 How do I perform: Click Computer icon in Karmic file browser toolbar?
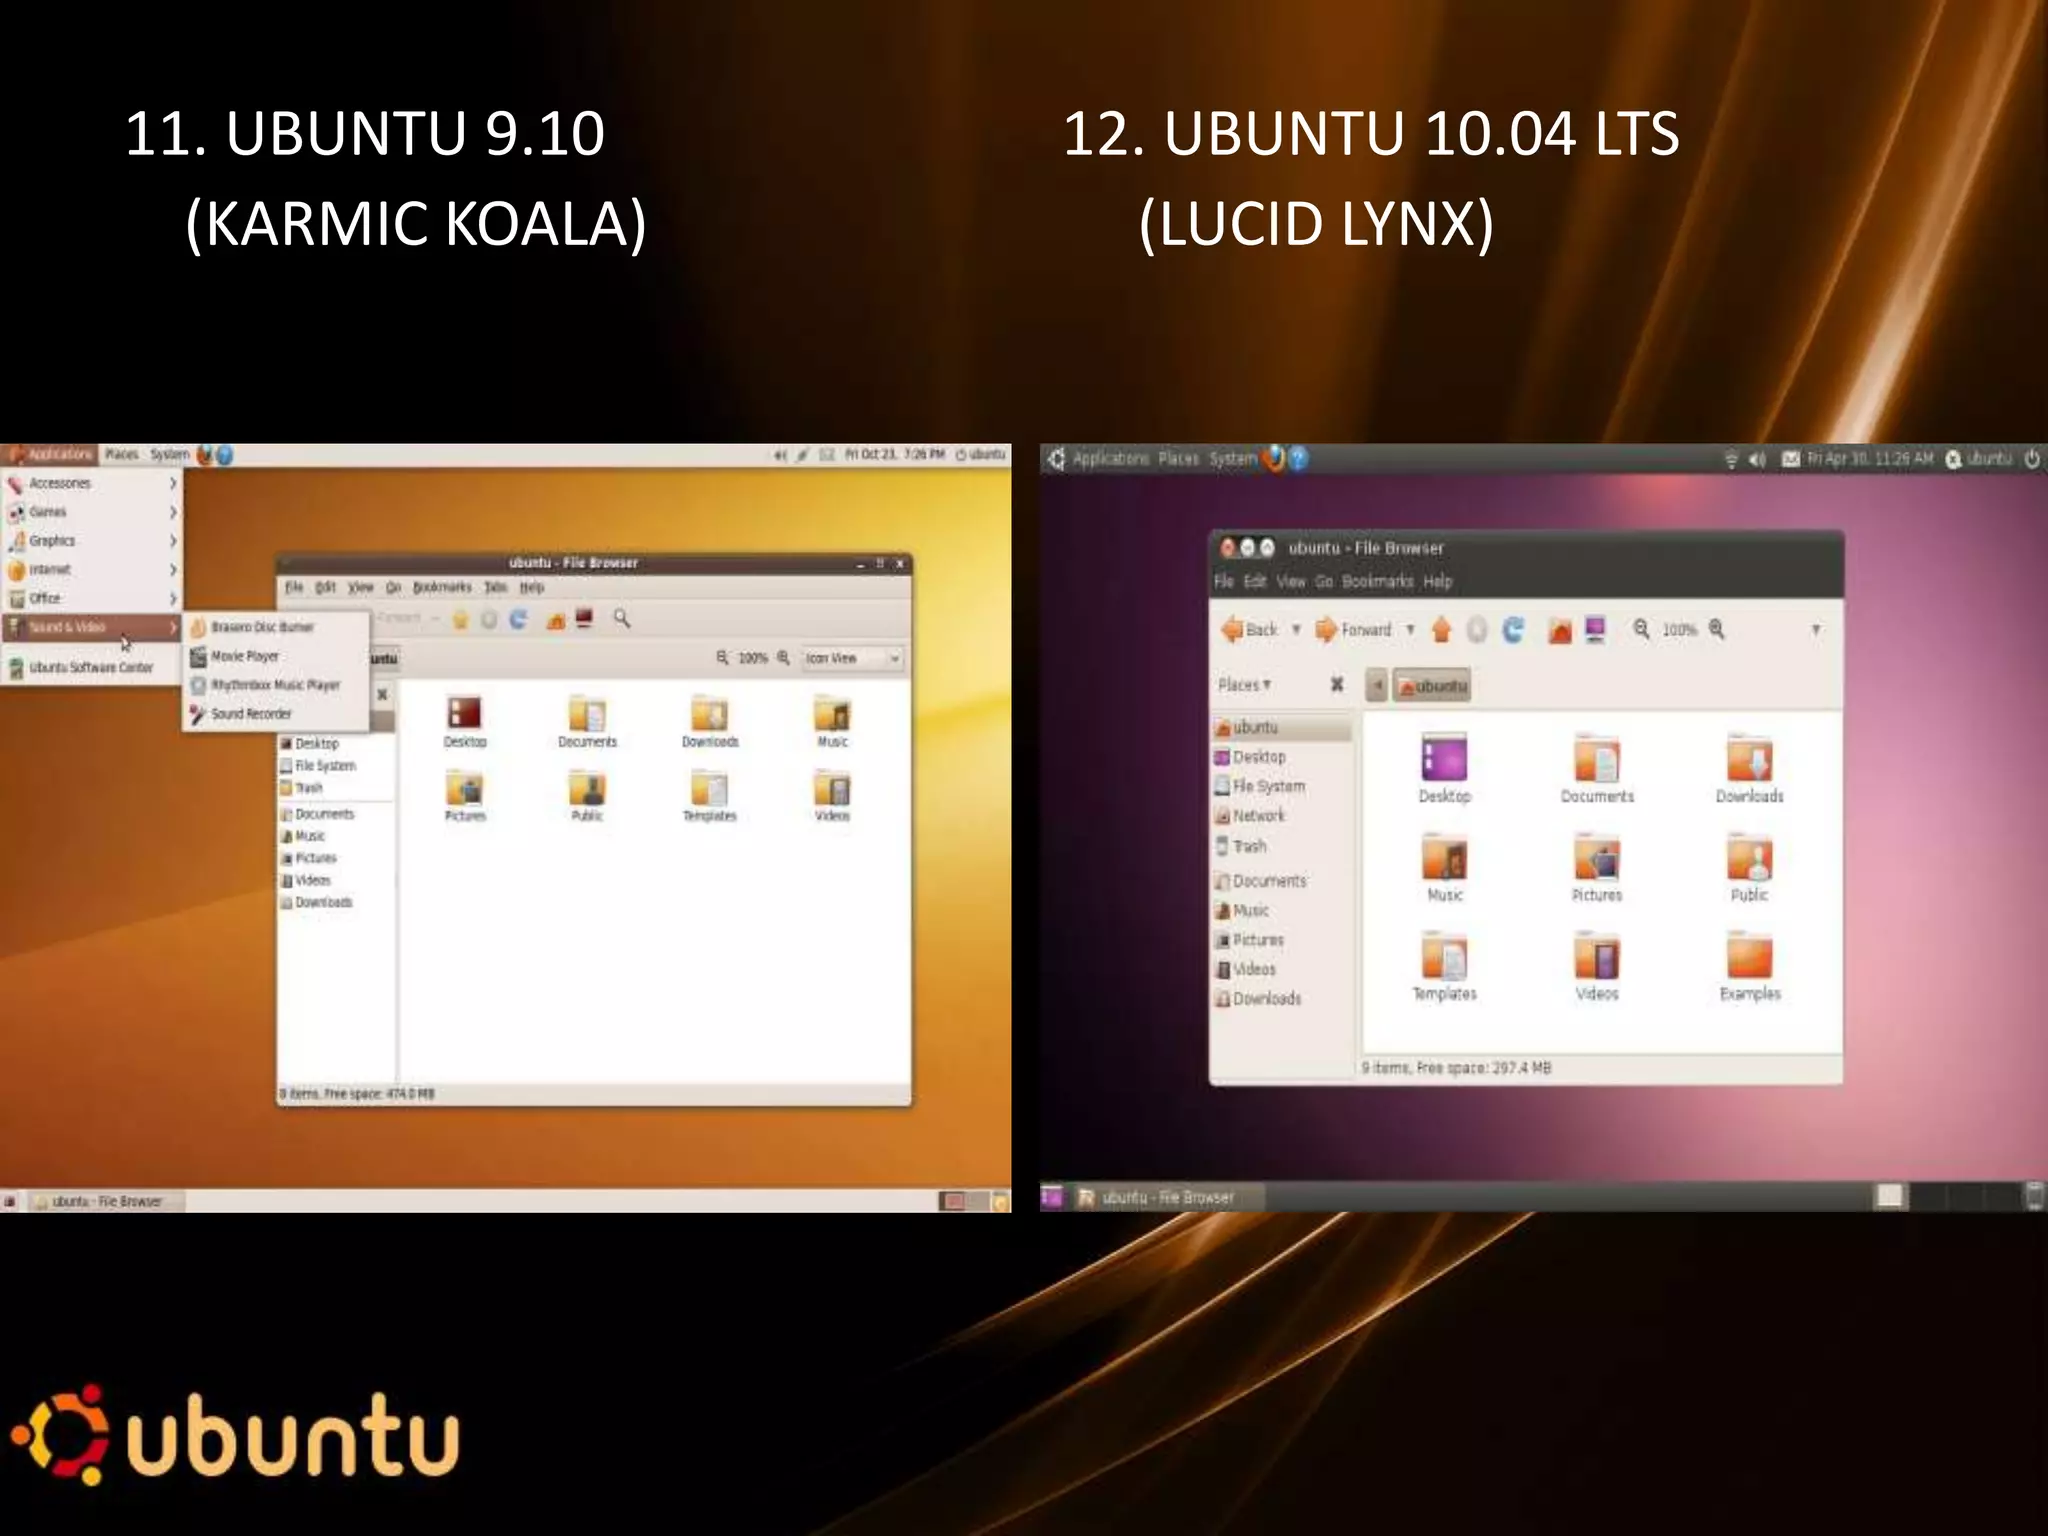(x=585, y=619)
